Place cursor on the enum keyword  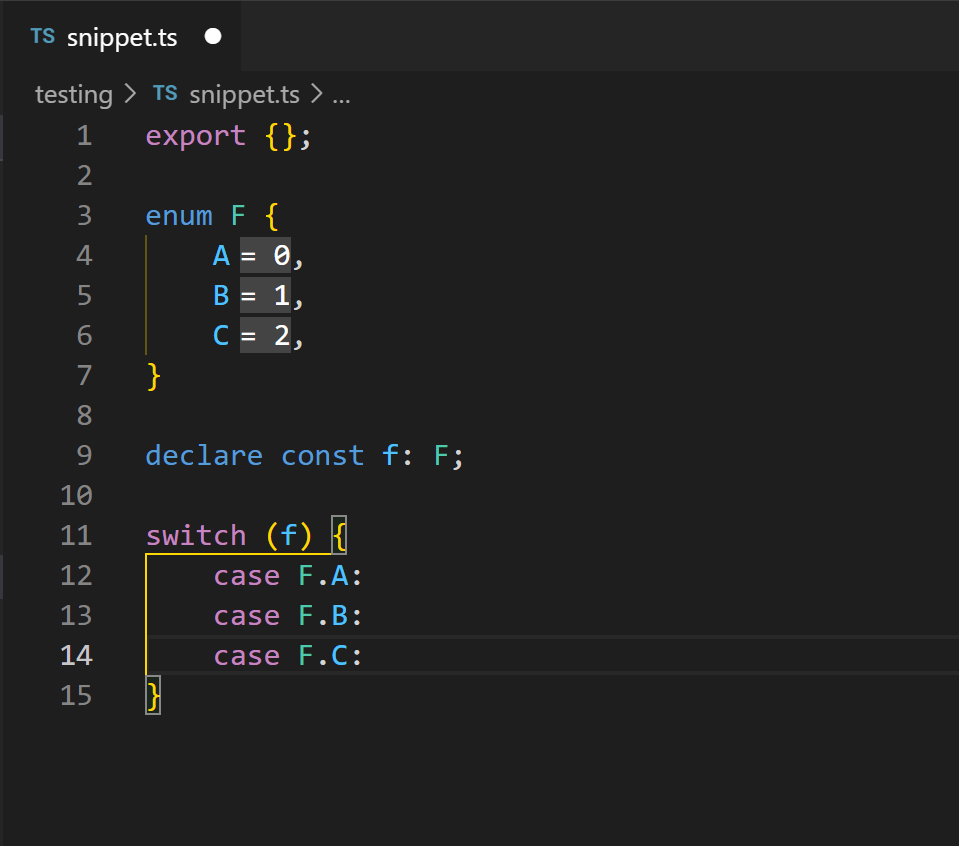(179, 216)
